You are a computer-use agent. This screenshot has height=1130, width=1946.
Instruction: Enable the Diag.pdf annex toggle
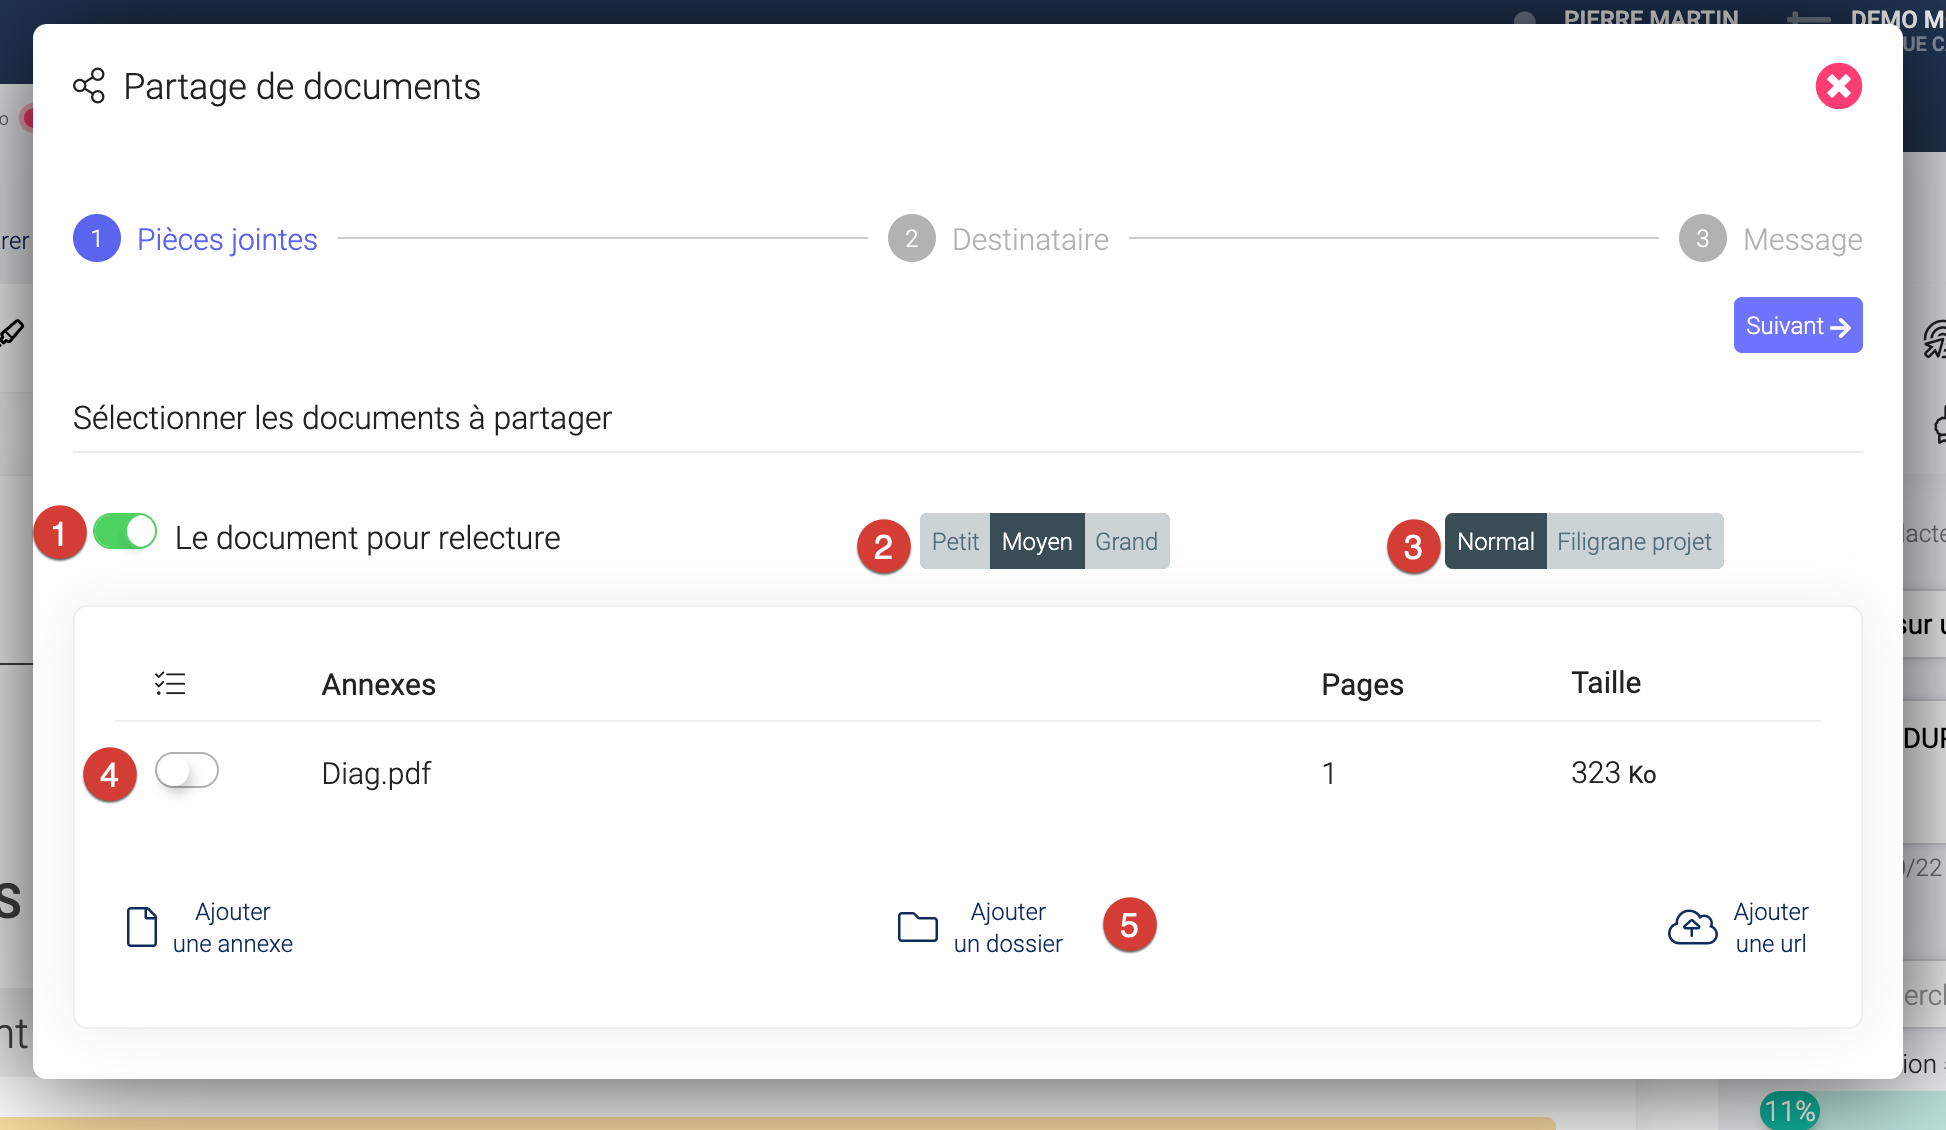coord(187,771)
